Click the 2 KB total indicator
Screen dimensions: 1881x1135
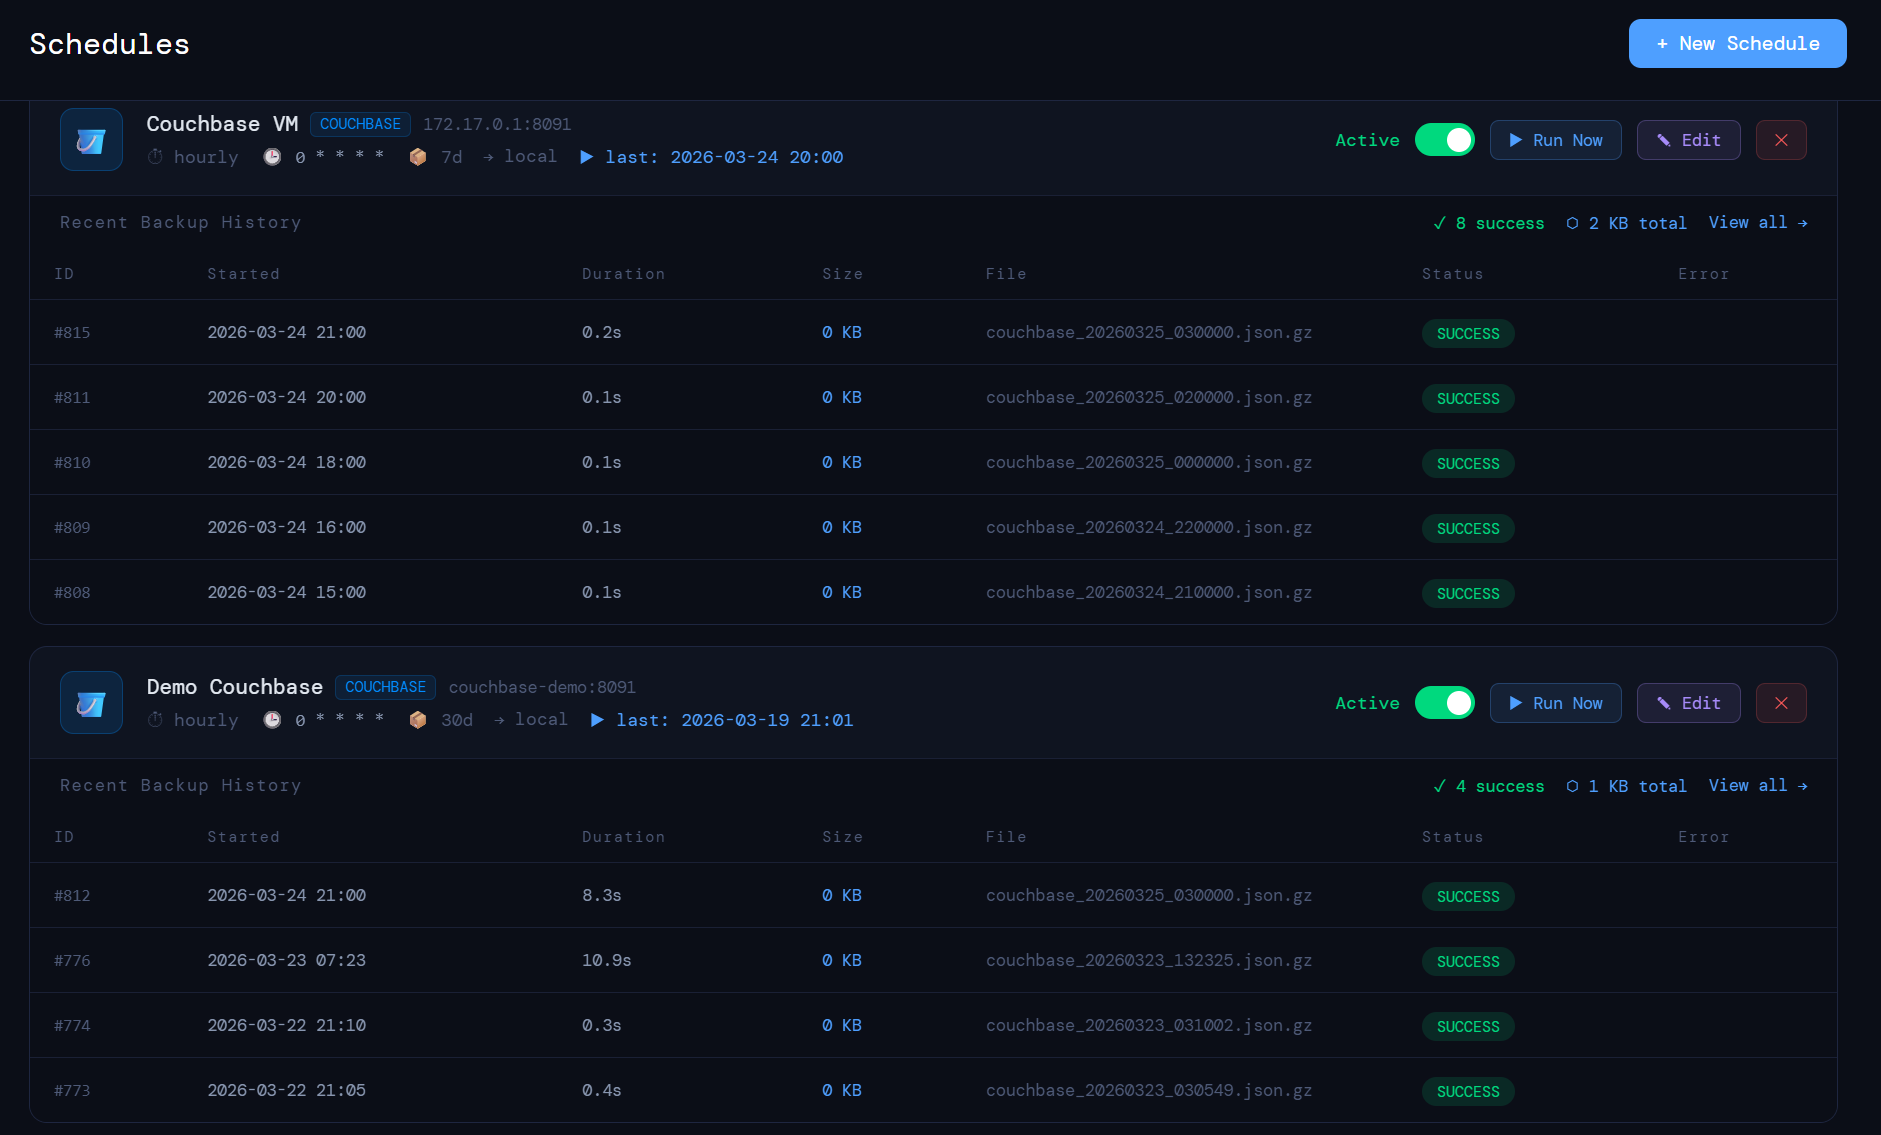point(1626,223)
